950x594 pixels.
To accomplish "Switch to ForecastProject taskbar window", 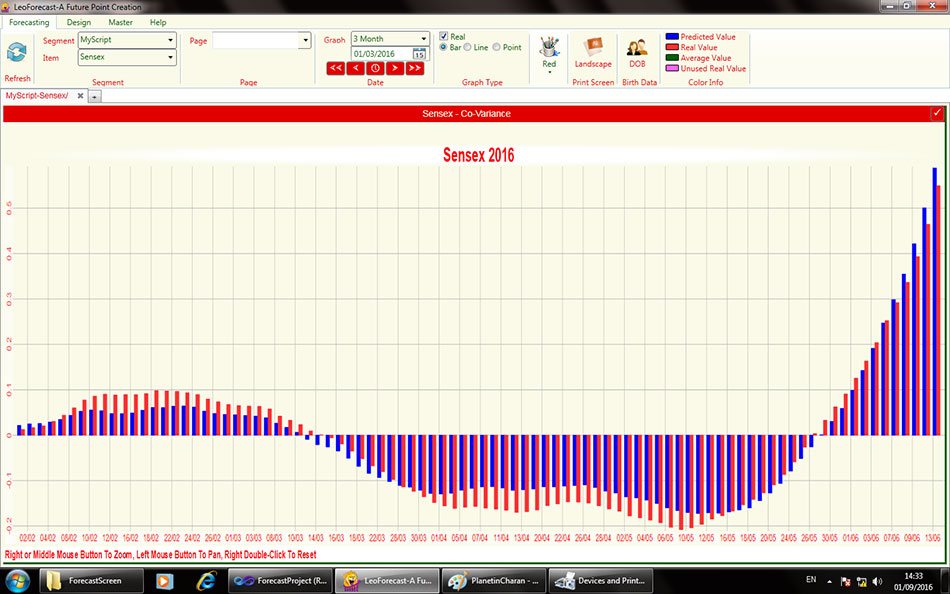I will click(280, 581).
